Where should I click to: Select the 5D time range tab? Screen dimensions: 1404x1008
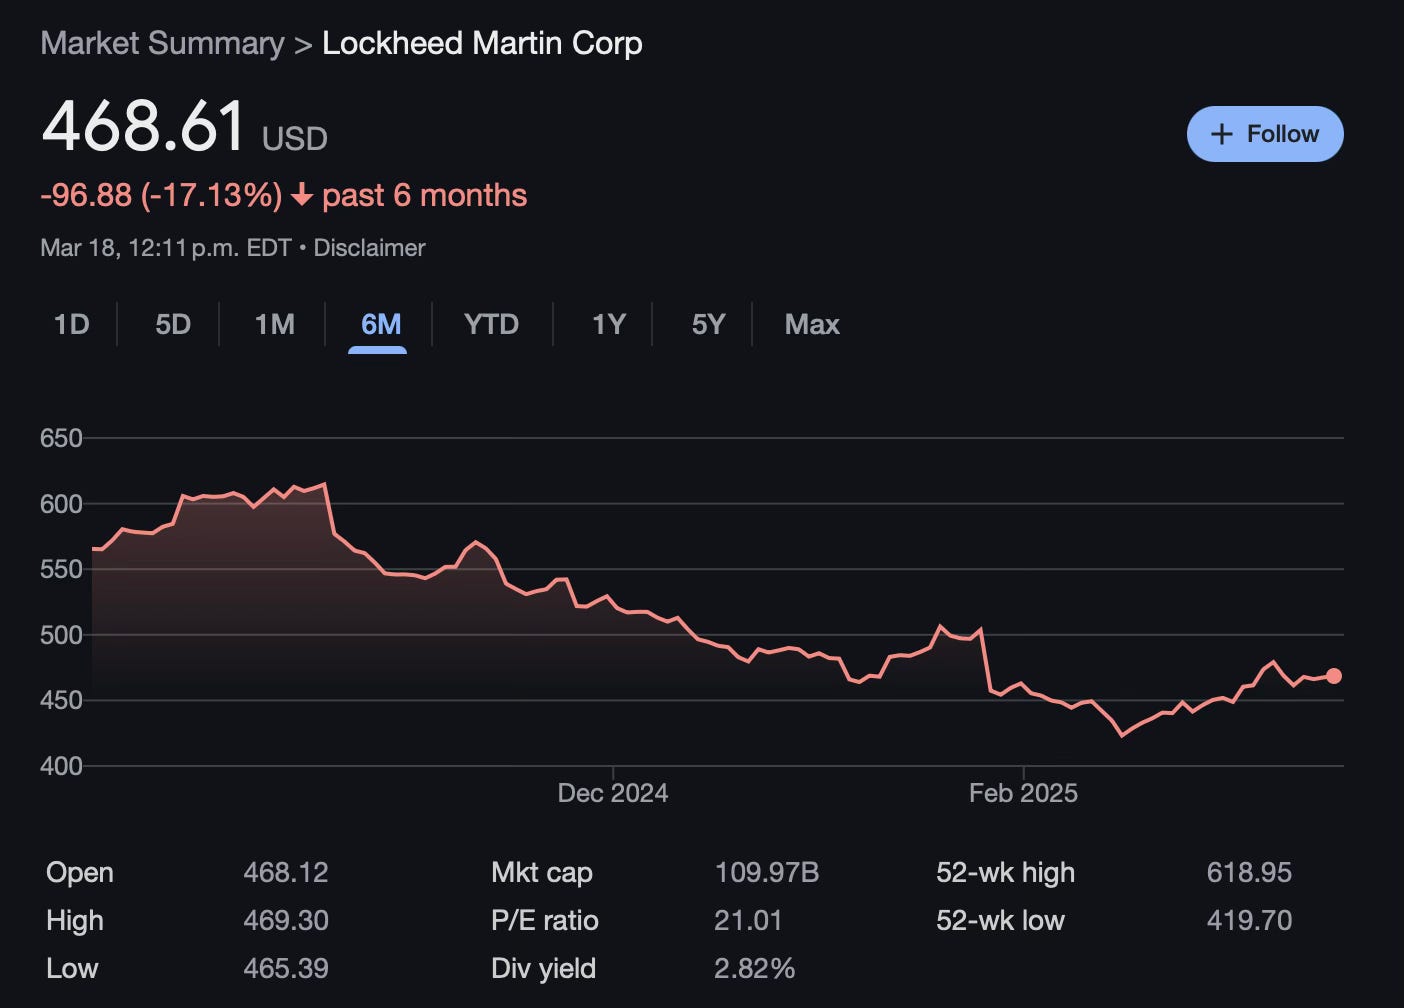point(173,324)
